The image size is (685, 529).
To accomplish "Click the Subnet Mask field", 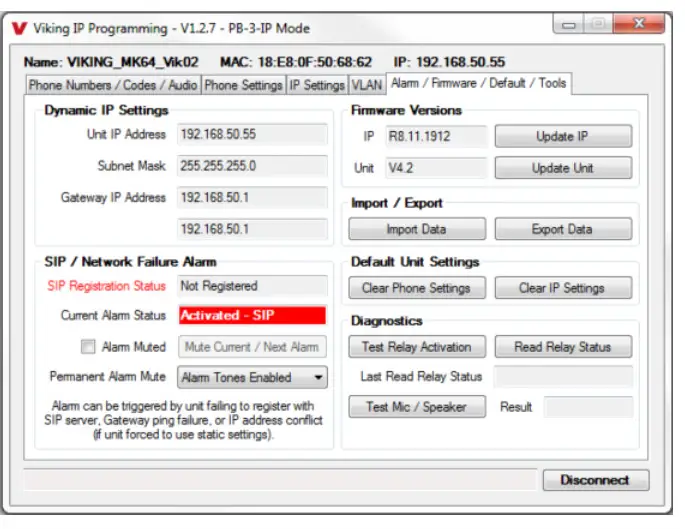I will (x=252, y=166).
